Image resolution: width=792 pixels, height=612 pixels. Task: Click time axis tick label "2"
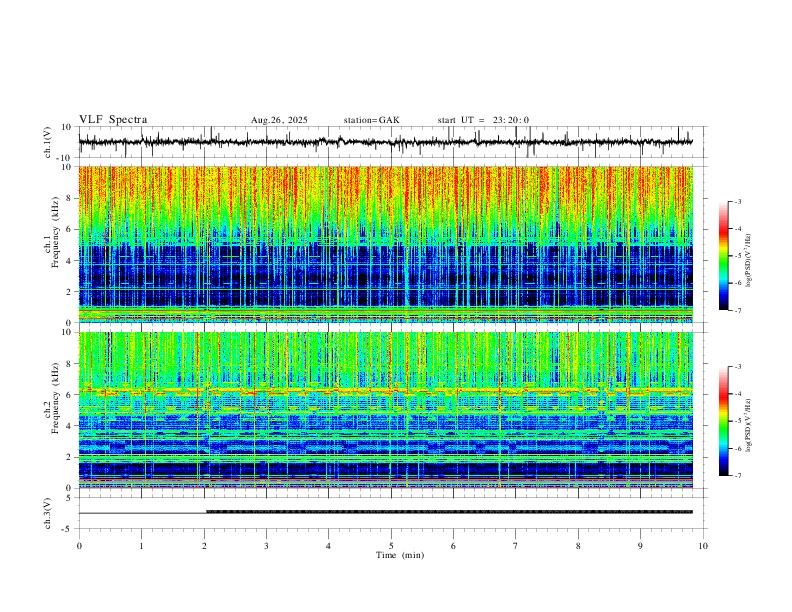(204, 546)
